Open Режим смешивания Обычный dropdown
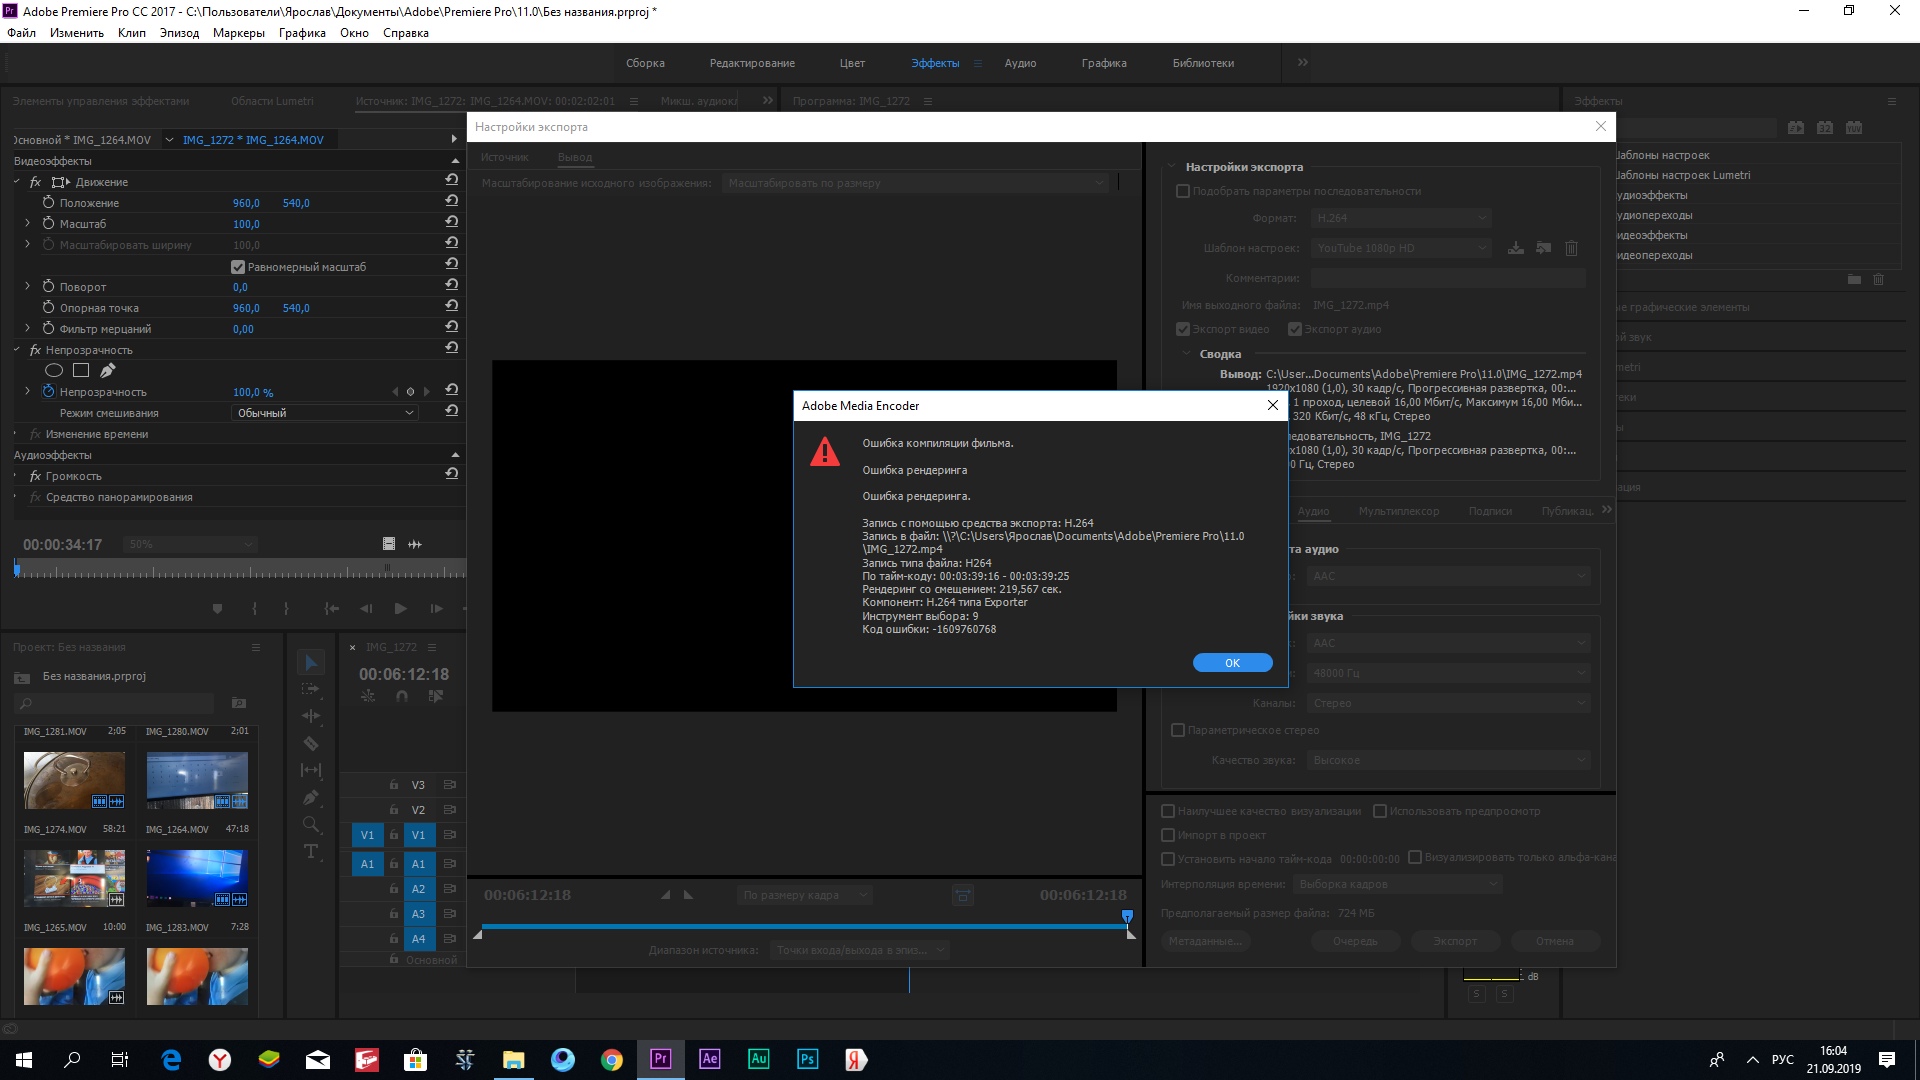The width and height of the screenshot is (1920, 1080). tap(325, 413)
